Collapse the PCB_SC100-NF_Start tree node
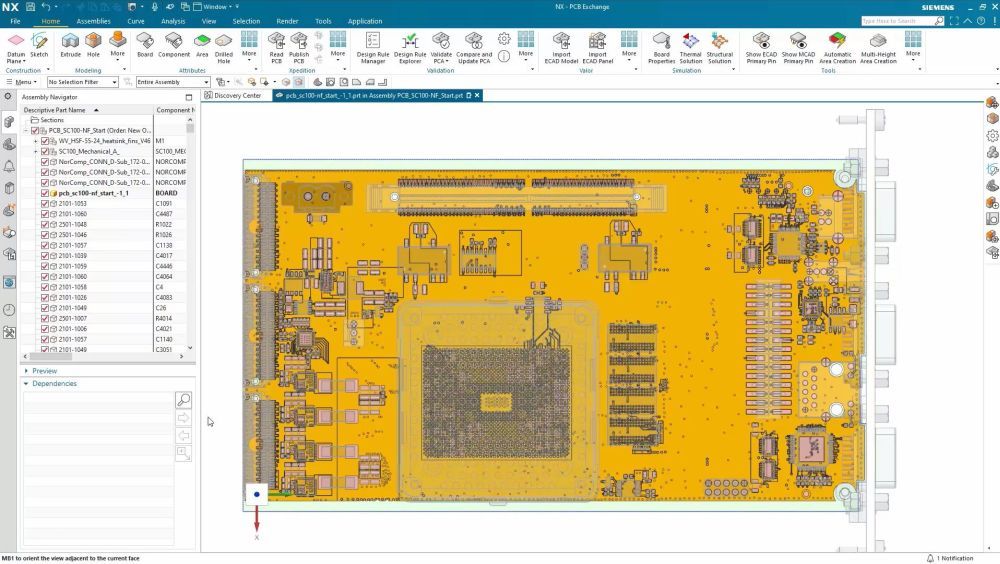This screenshot has width=1000, height=564. click(x=26, y=130)
